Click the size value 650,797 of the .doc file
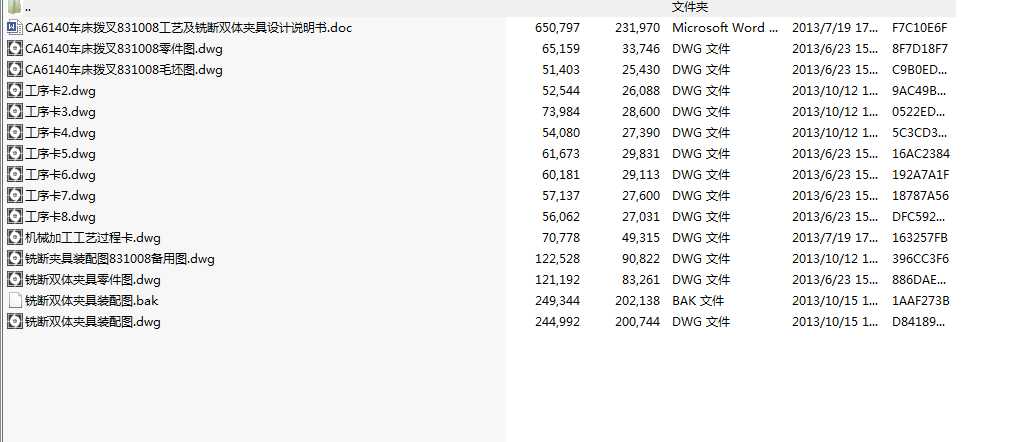Screen dimensions: 1016x442 pos(557,28)
